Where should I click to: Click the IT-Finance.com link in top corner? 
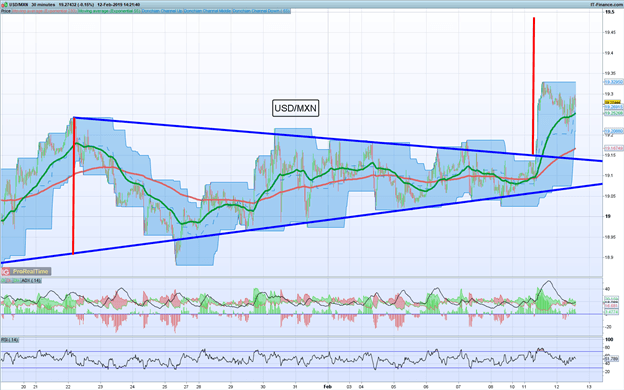(x=607, y=4)
